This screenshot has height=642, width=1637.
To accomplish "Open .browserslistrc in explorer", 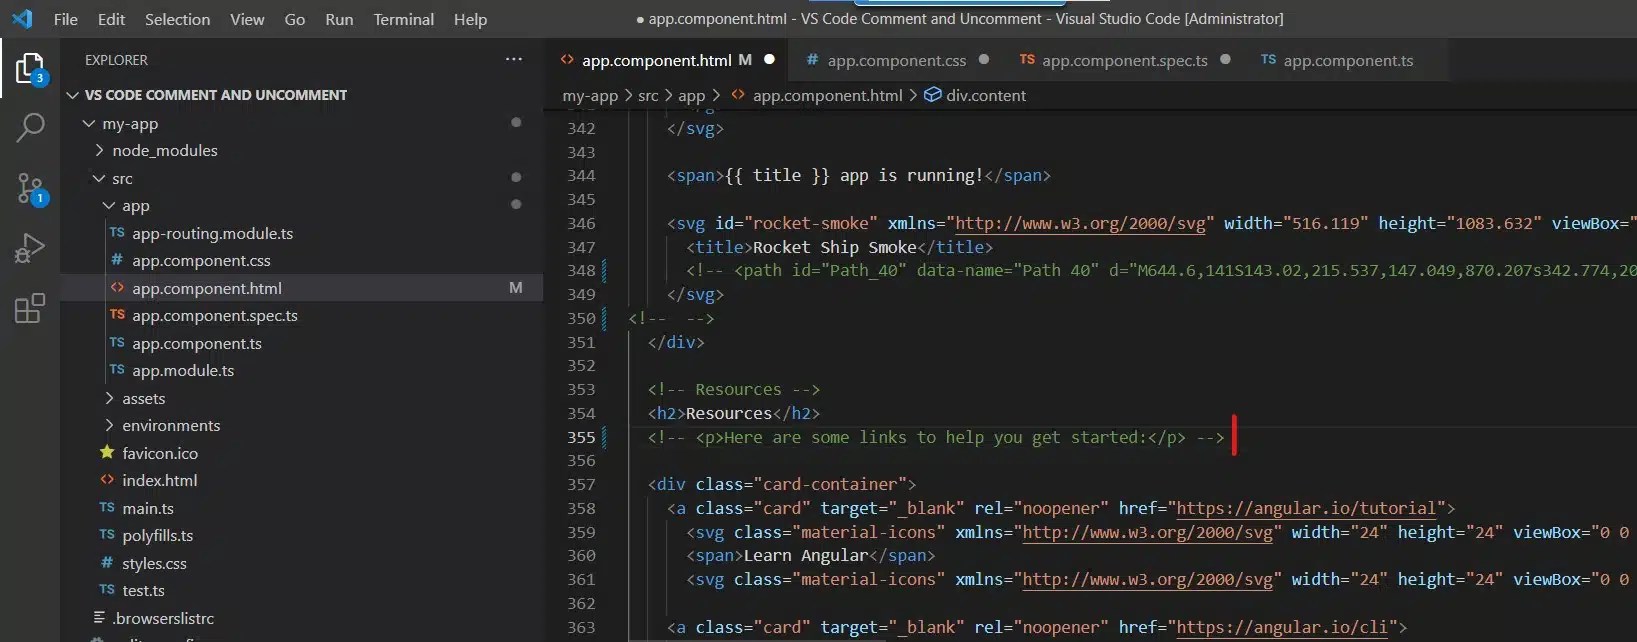I will pyautogui.click(x=163, y=618).
